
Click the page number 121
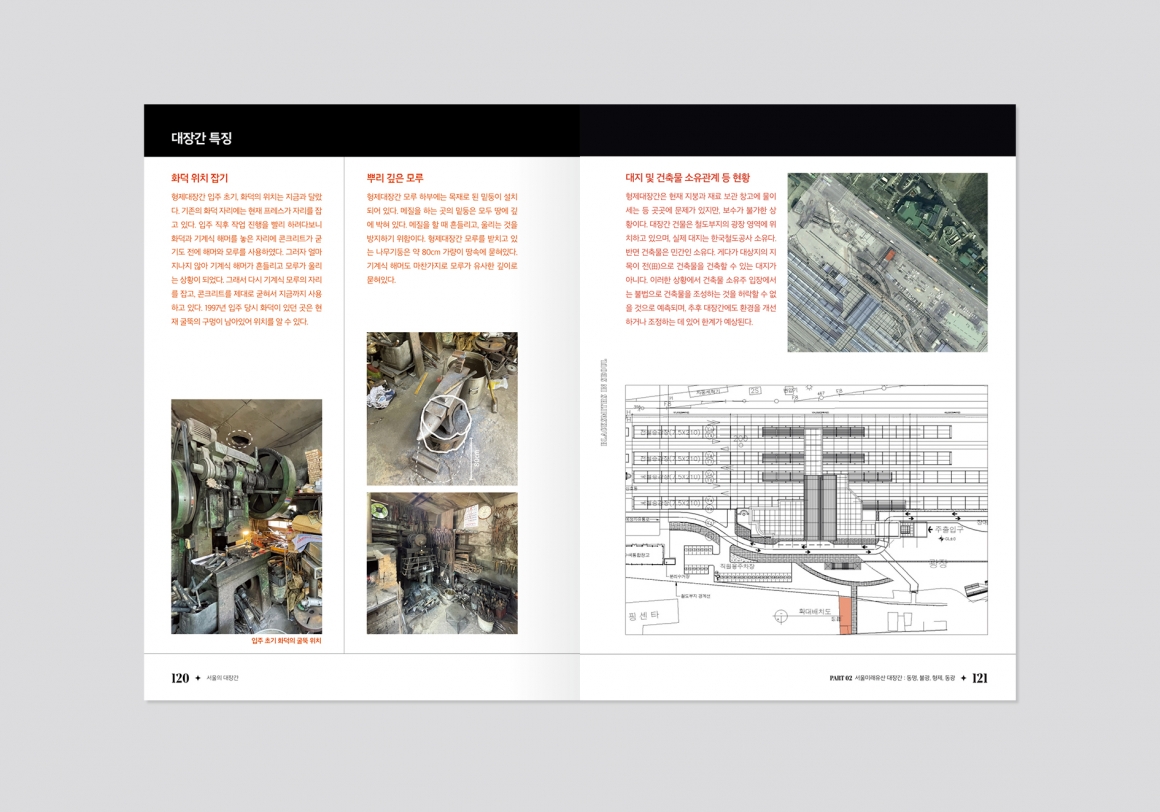pyautogui.click(x=979, y=678)
